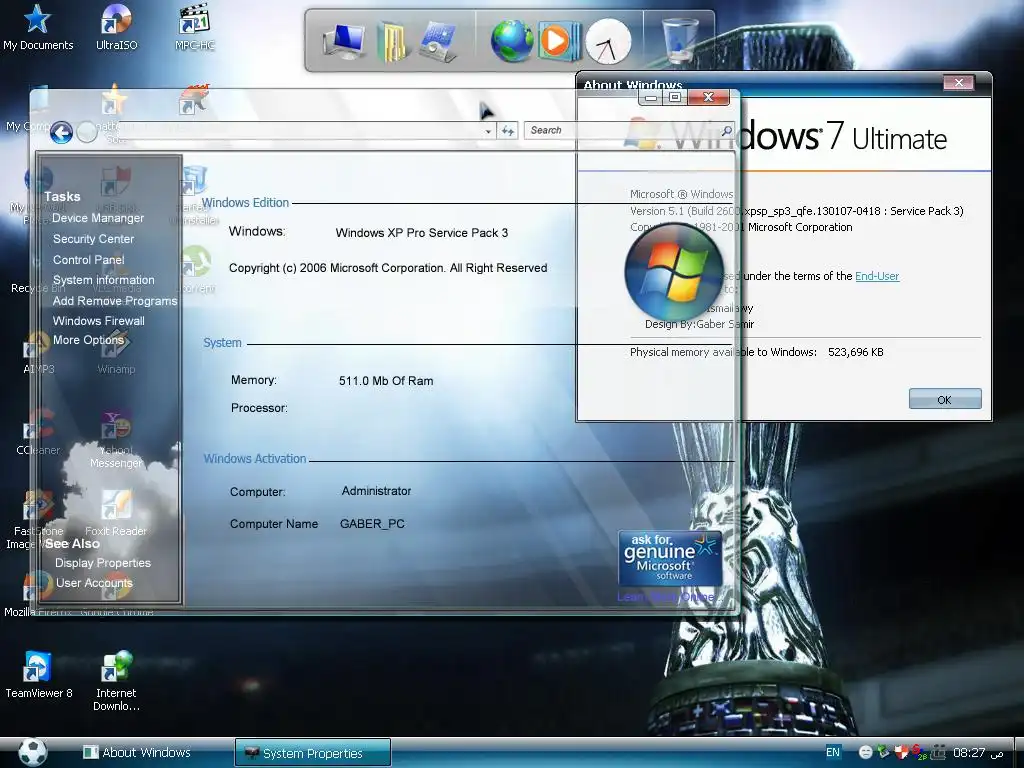The image size is (1024, 768).
Task: Launch the control panel icon in the dock
Action: pos(439,42)
